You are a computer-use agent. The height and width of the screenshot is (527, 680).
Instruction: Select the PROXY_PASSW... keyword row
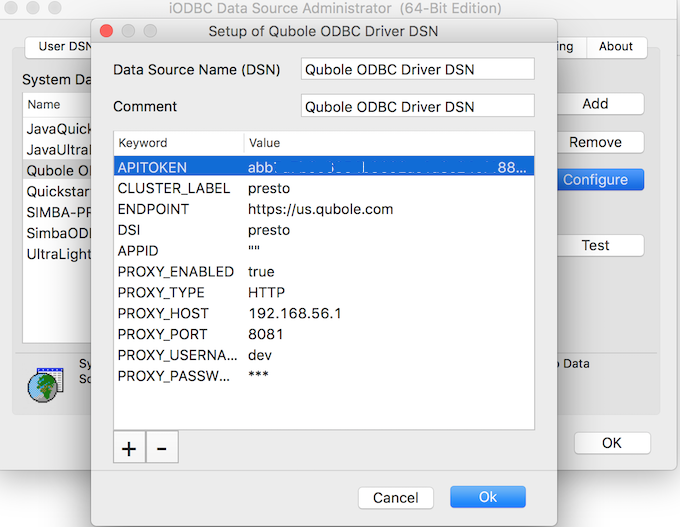[x=324, y=376]
